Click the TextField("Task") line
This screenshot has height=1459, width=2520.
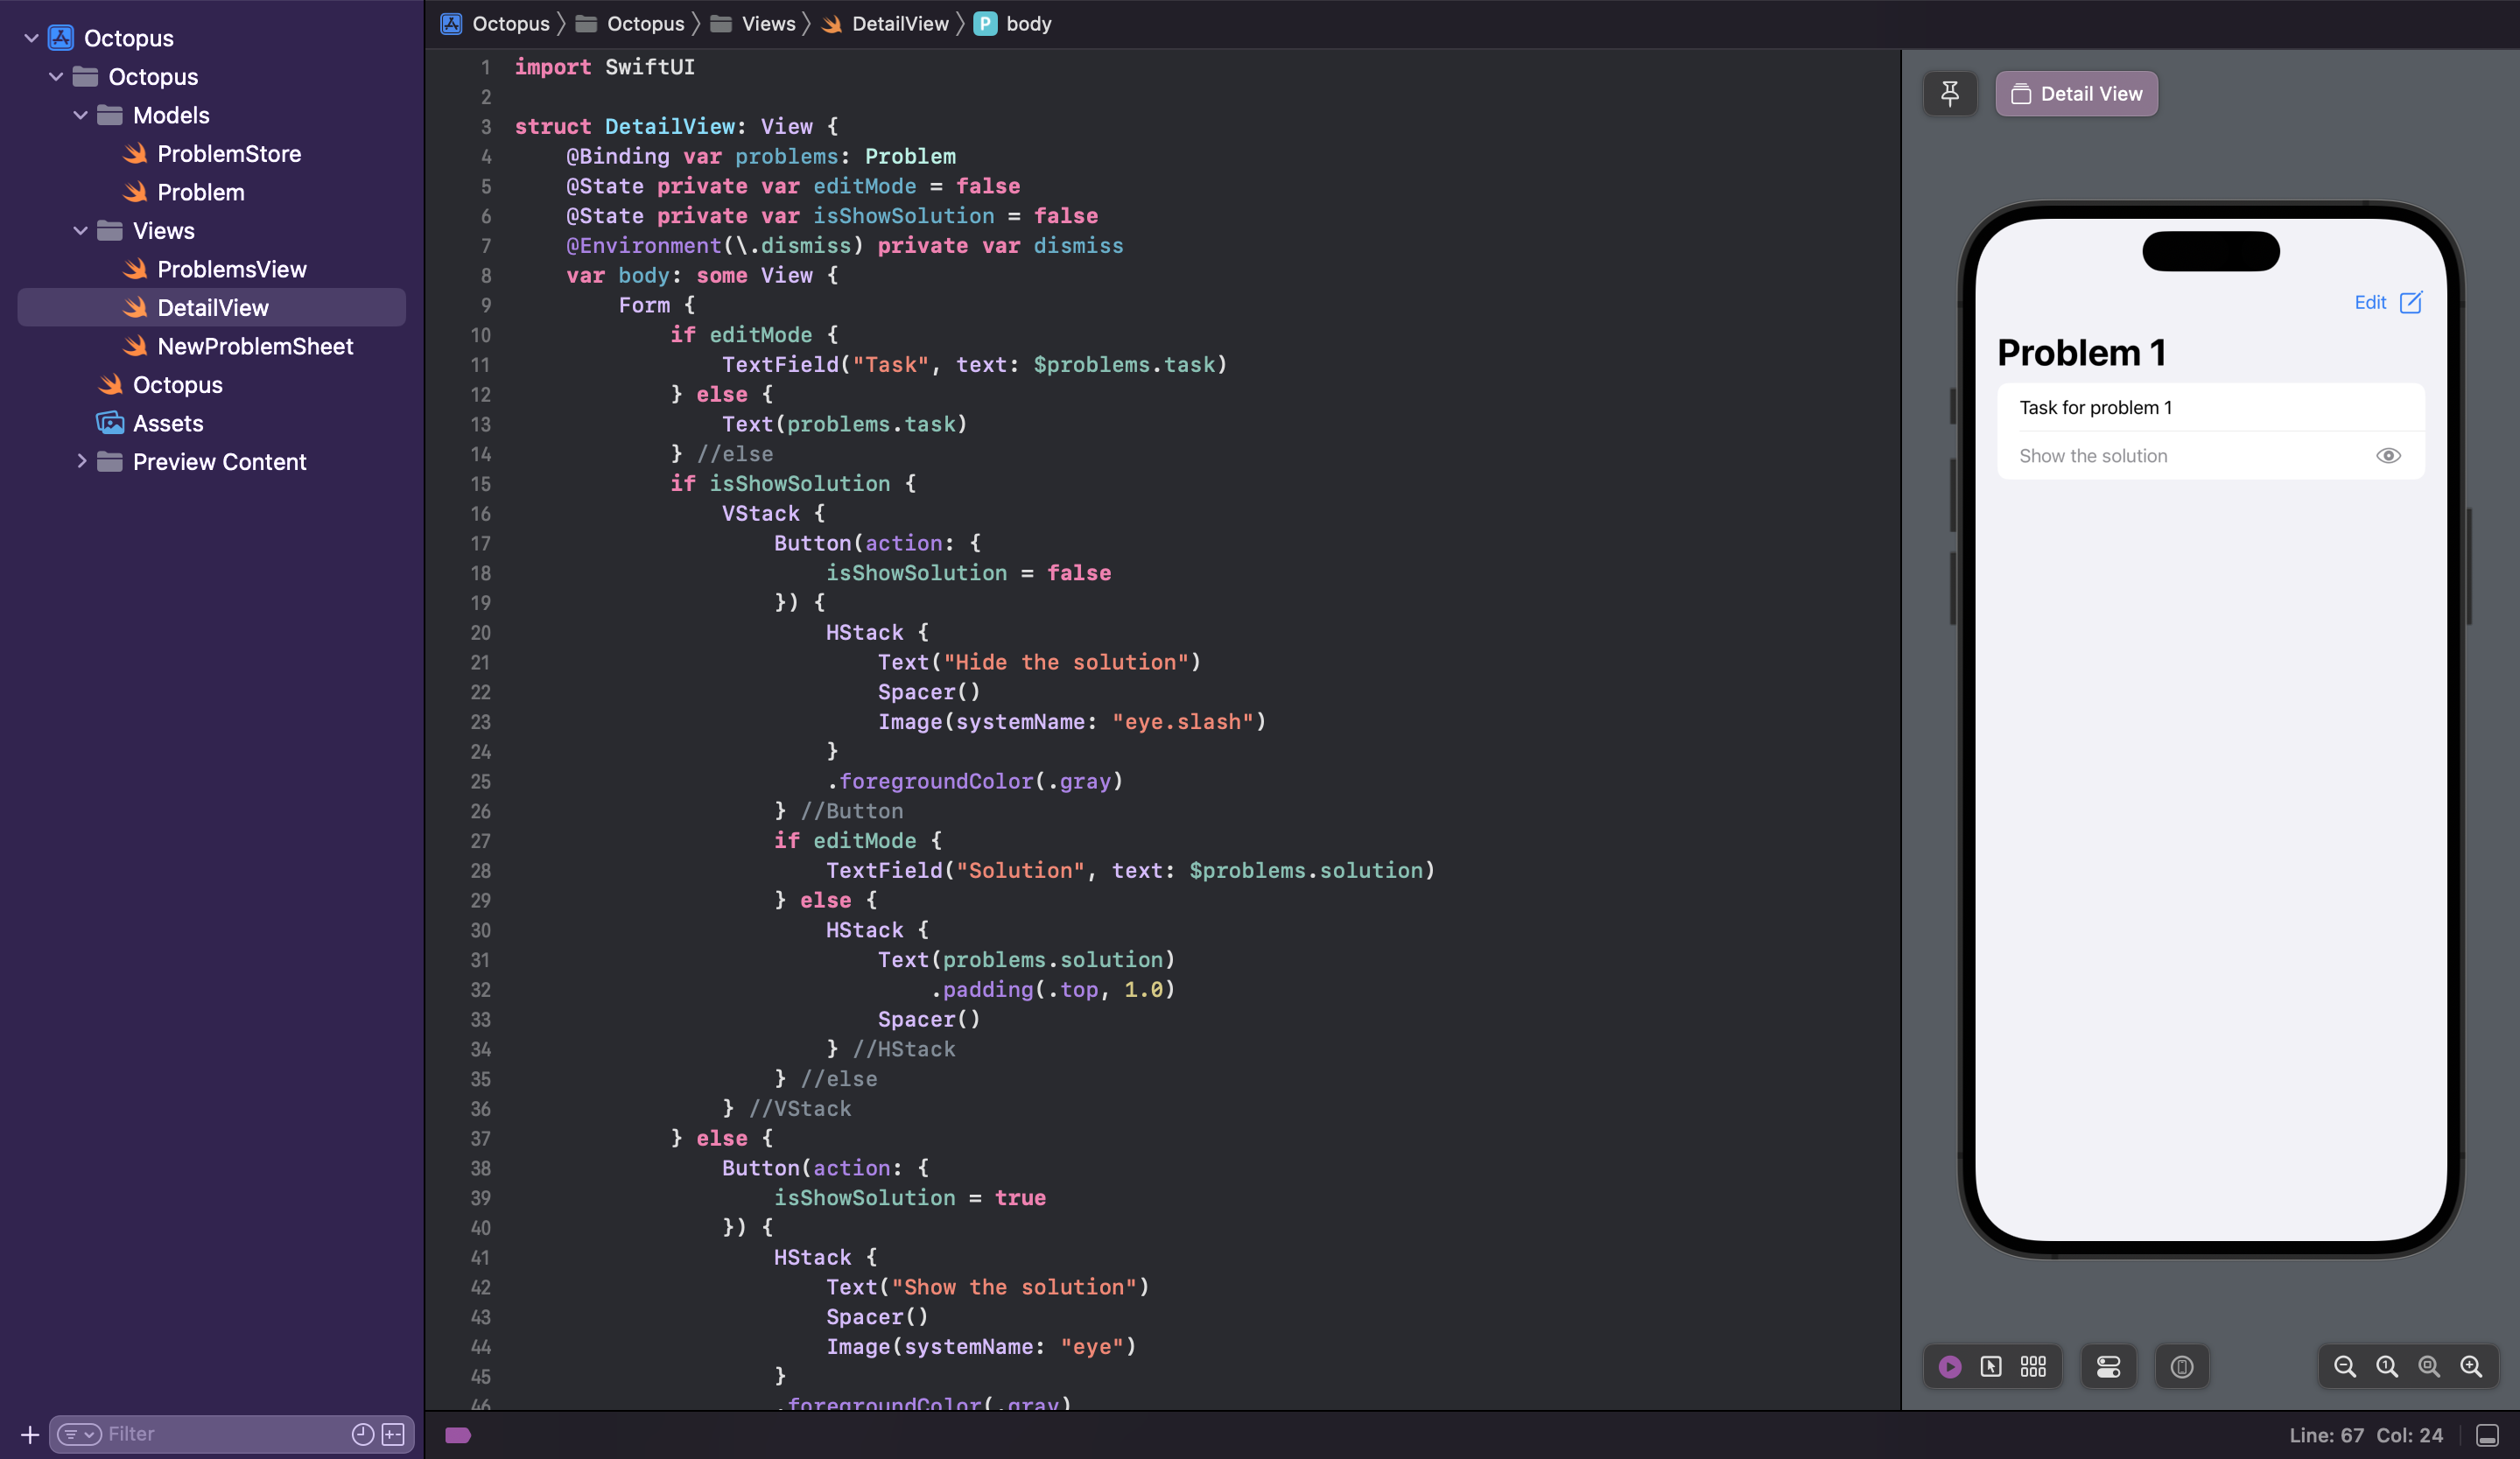974,364
